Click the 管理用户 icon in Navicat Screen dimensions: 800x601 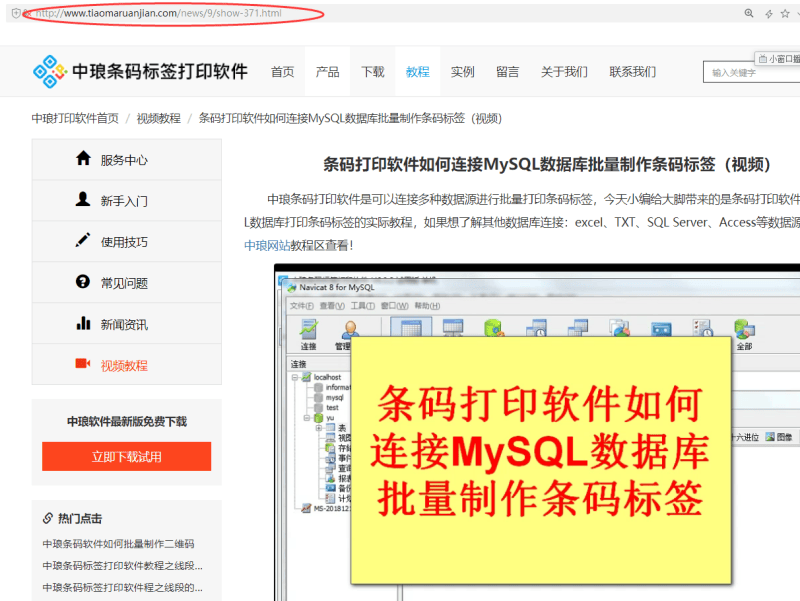point(349,329)
